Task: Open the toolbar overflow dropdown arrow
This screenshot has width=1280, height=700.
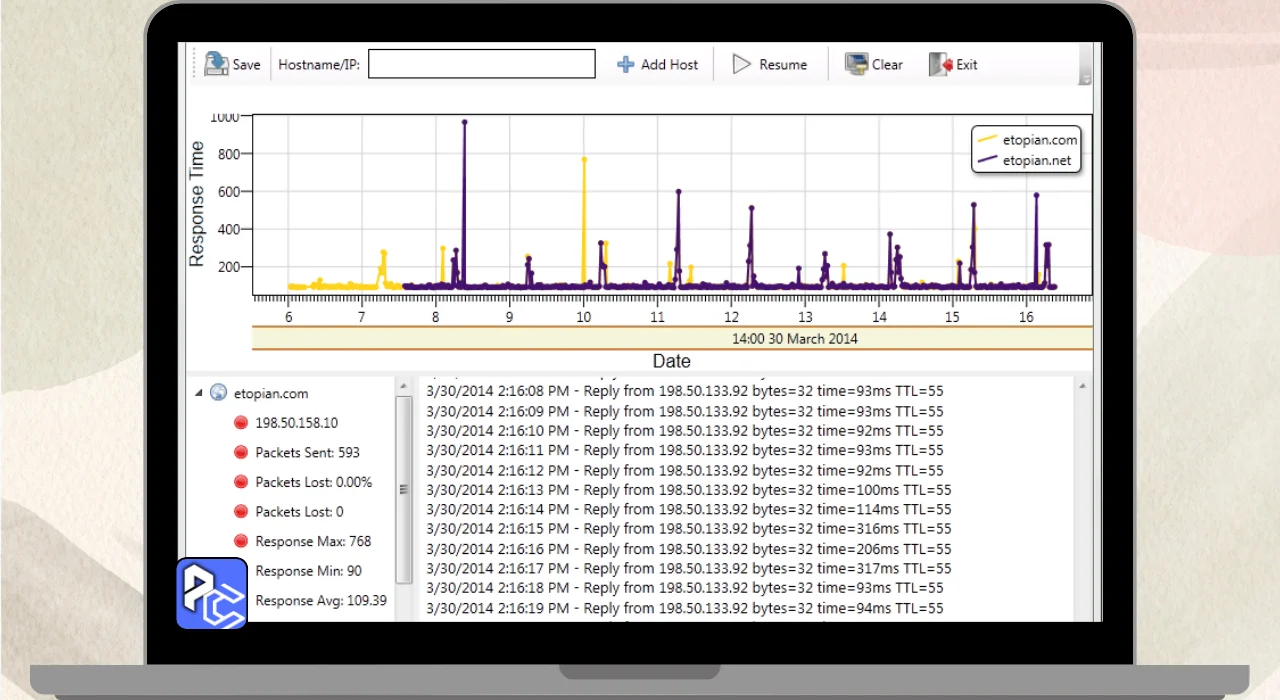Action: [1085, 79]
